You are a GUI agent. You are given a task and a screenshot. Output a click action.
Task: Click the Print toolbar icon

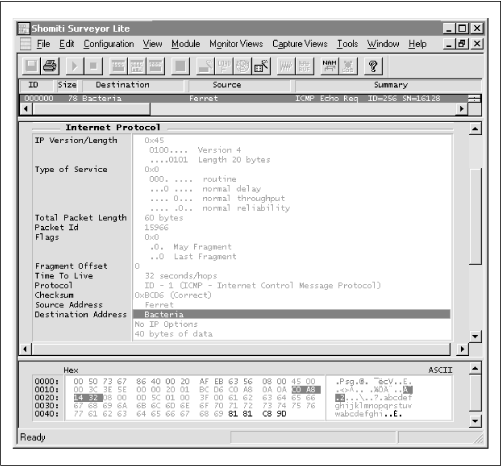[x=50, y=66]
